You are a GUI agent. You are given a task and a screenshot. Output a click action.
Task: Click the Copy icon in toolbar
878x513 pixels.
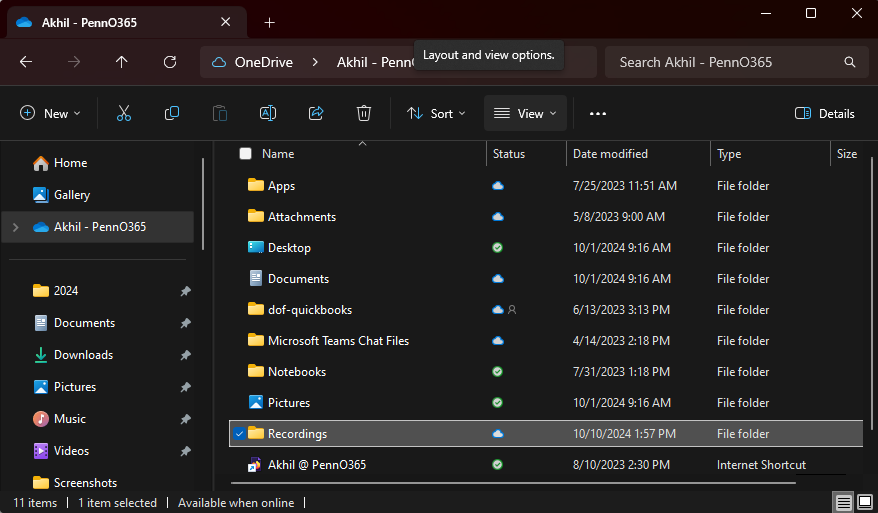point(172,113)
